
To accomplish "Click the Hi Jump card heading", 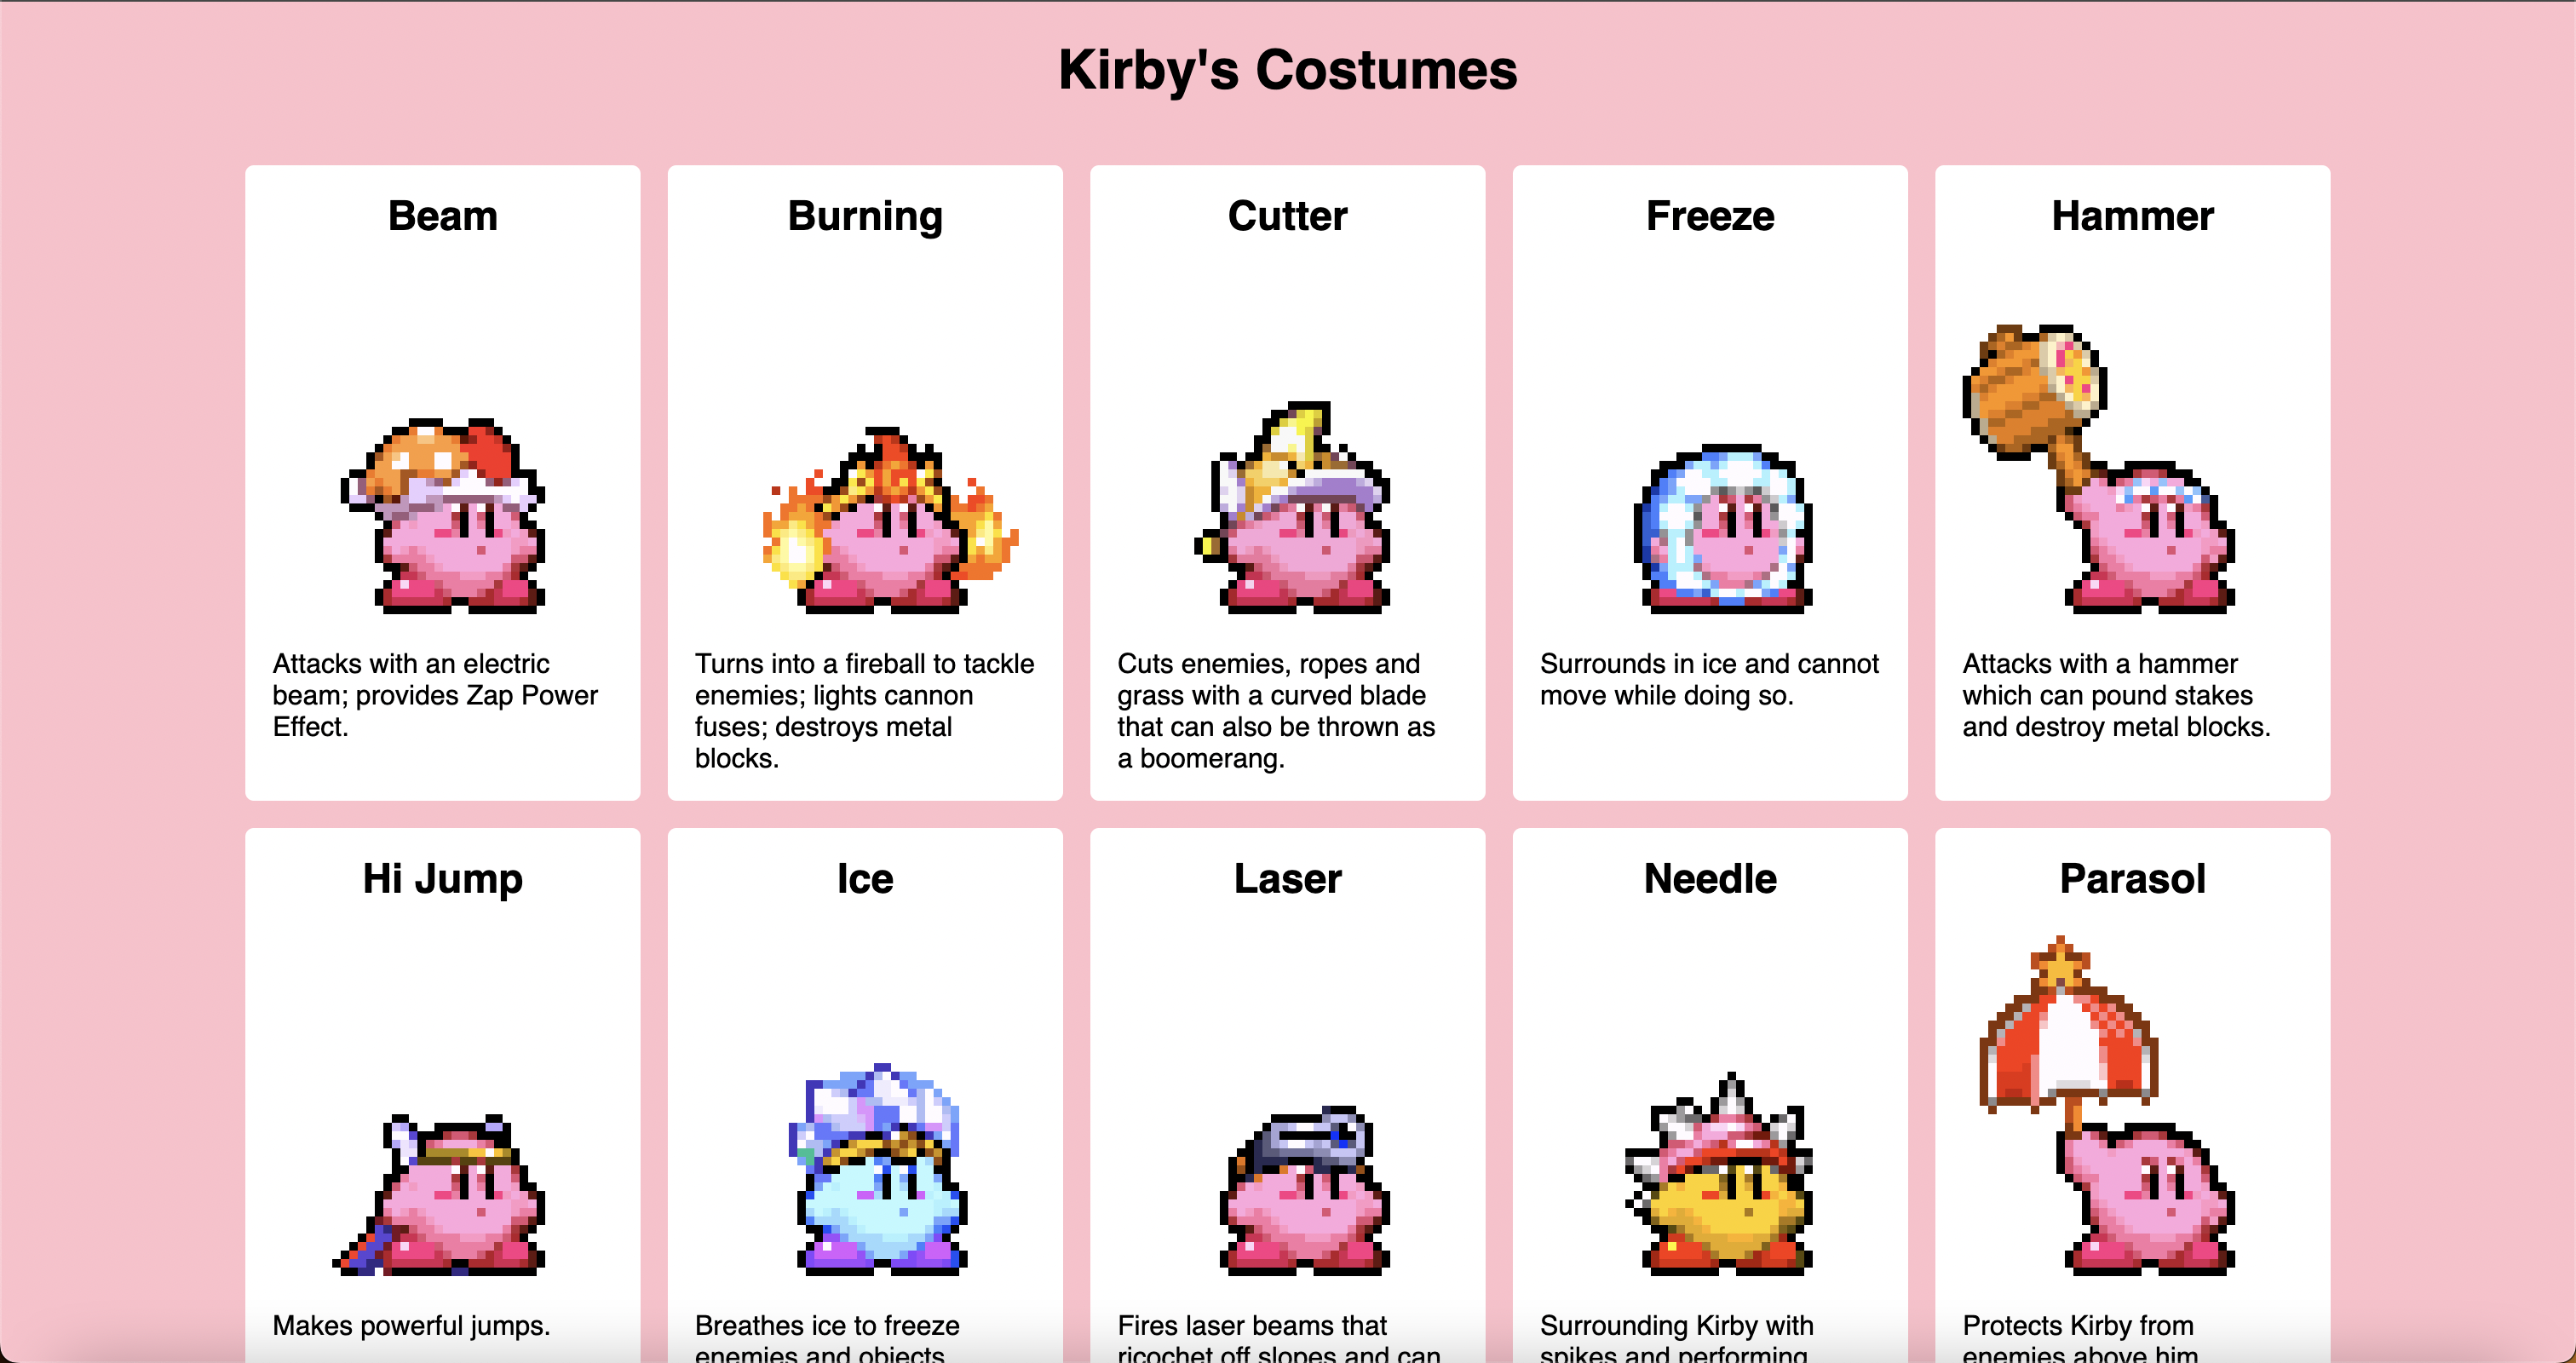I will [442, 879].
